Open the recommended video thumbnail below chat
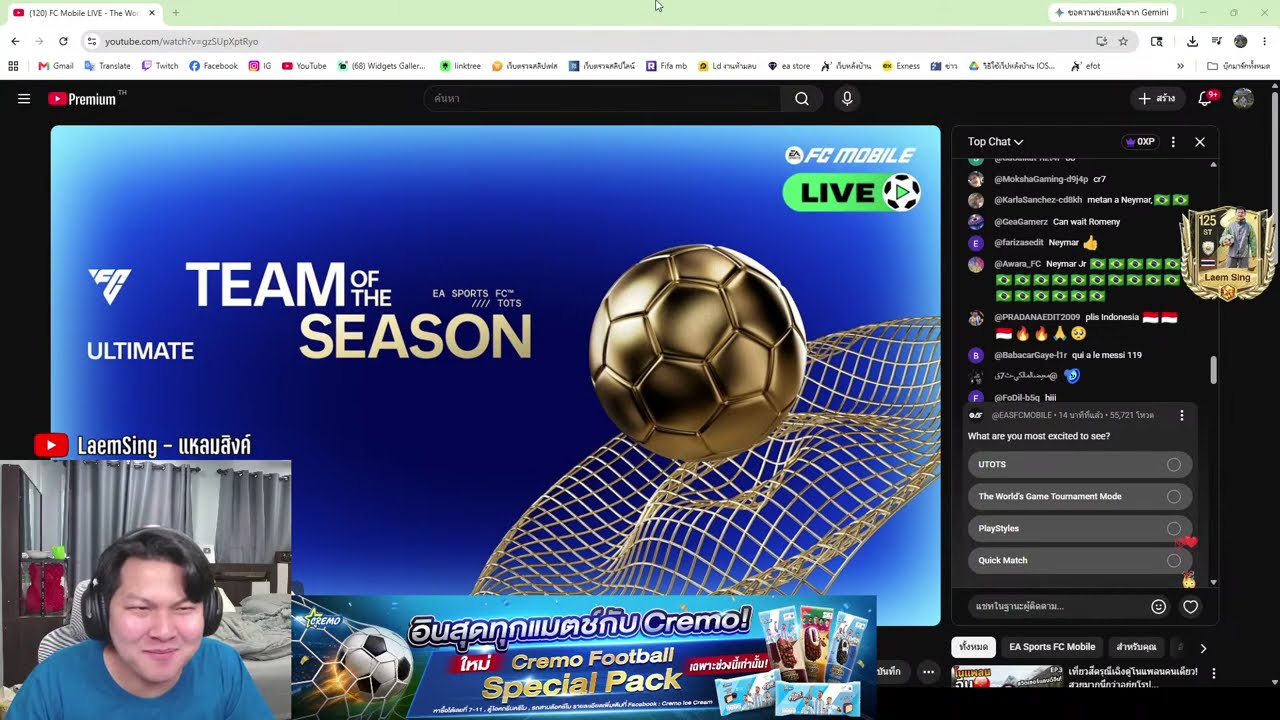 pos(1006,678)
